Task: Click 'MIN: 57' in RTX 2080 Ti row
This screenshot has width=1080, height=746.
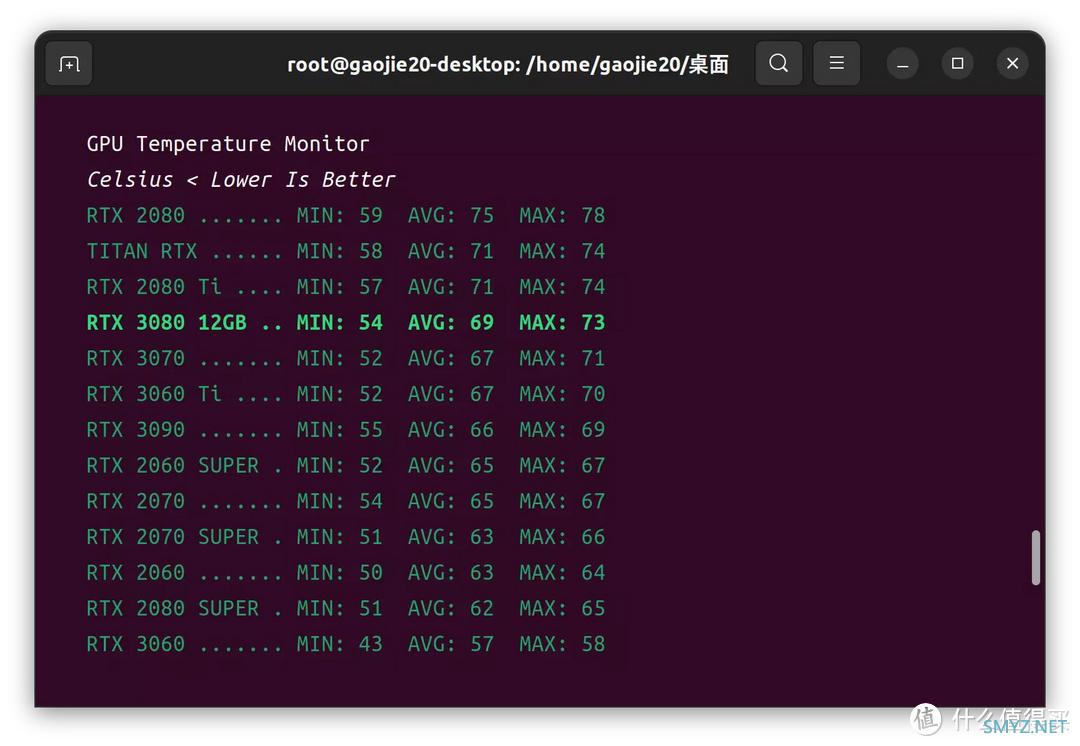Action: pyautogui.click(x=340, y=287)
